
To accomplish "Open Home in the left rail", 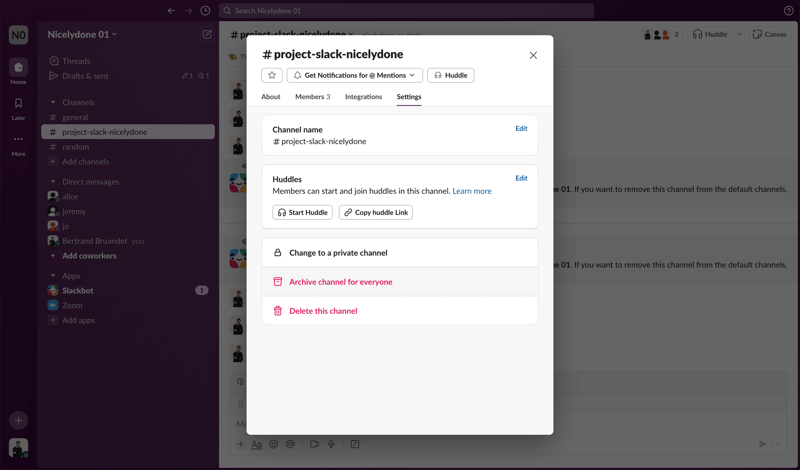I will point(18,71).
